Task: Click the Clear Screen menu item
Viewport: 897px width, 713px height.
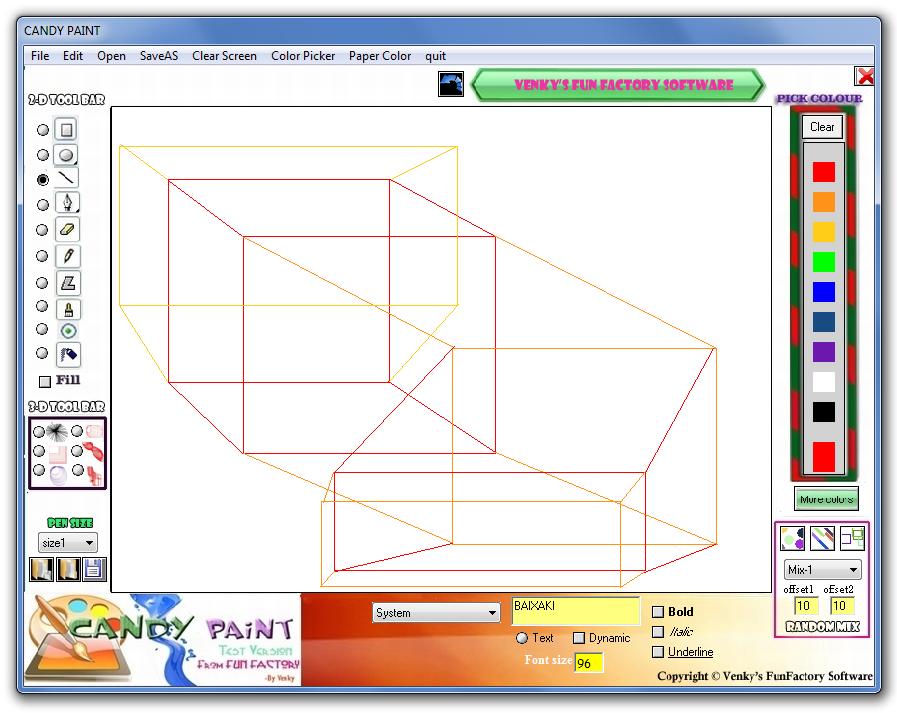Action: [x=224, y=56]
